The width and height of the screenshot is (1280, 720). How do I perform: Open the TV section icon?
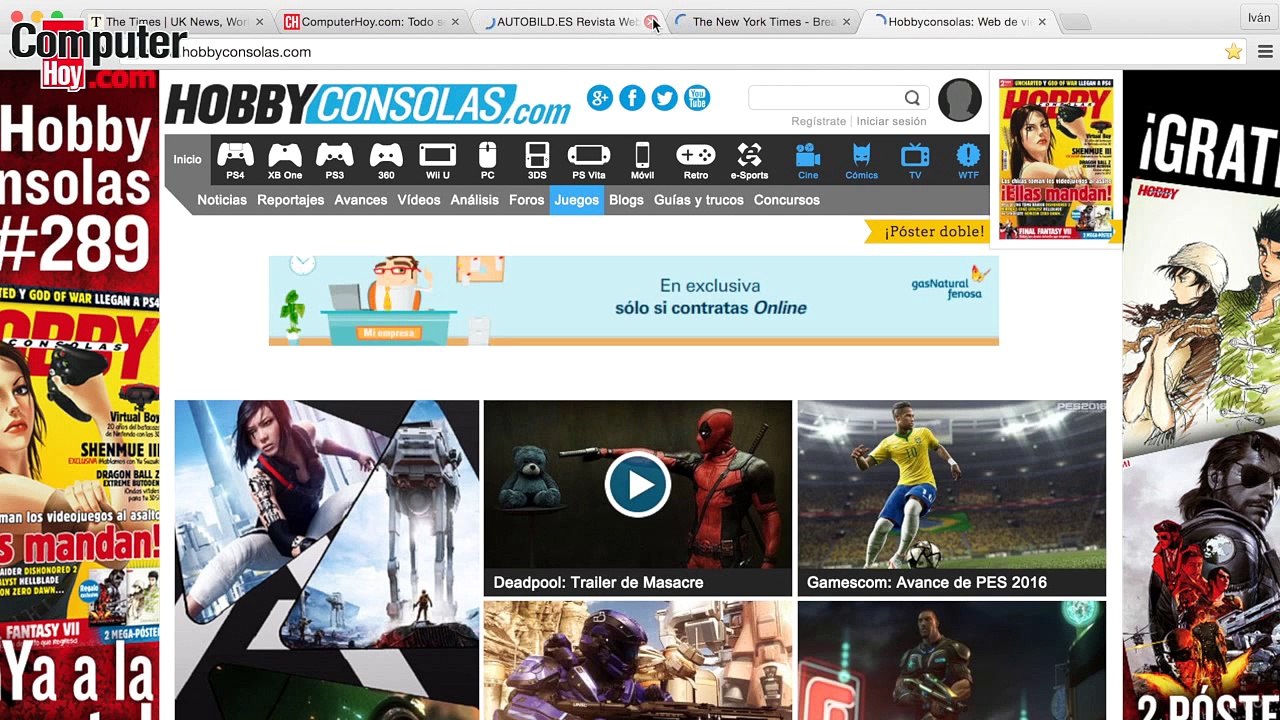pos(915,160)
